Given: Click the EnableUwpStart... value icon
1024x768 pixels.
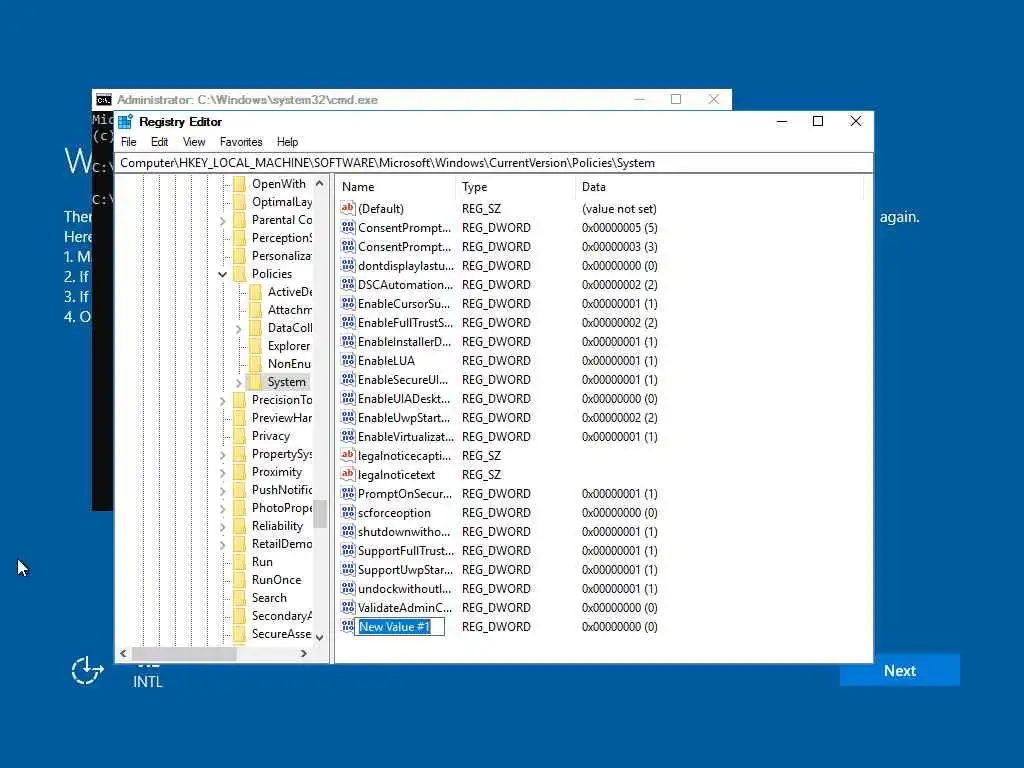Looking at the screenshot, I should click(347, 417).
